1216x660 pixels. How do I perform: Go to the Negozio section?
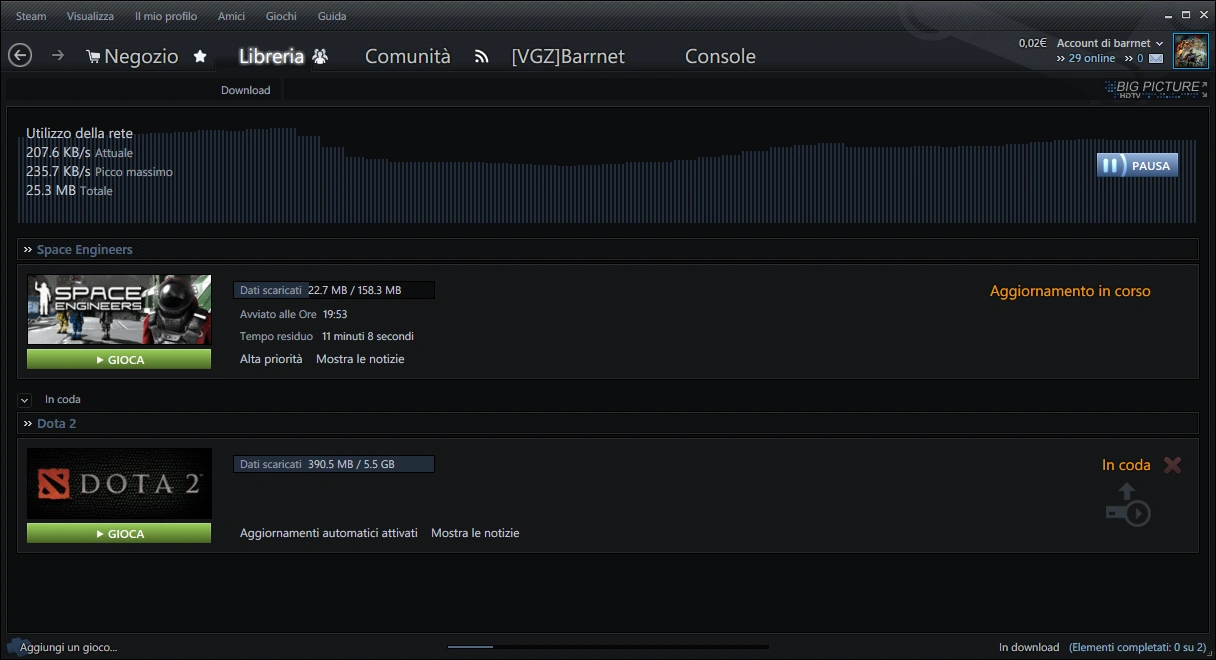(141, 57)
